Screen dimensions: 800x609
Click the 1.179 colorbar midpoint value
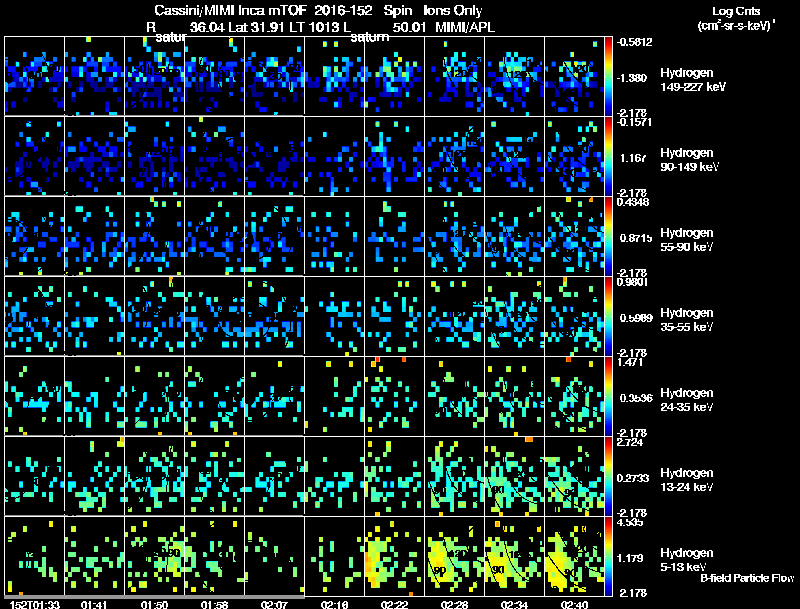point(630,558)
